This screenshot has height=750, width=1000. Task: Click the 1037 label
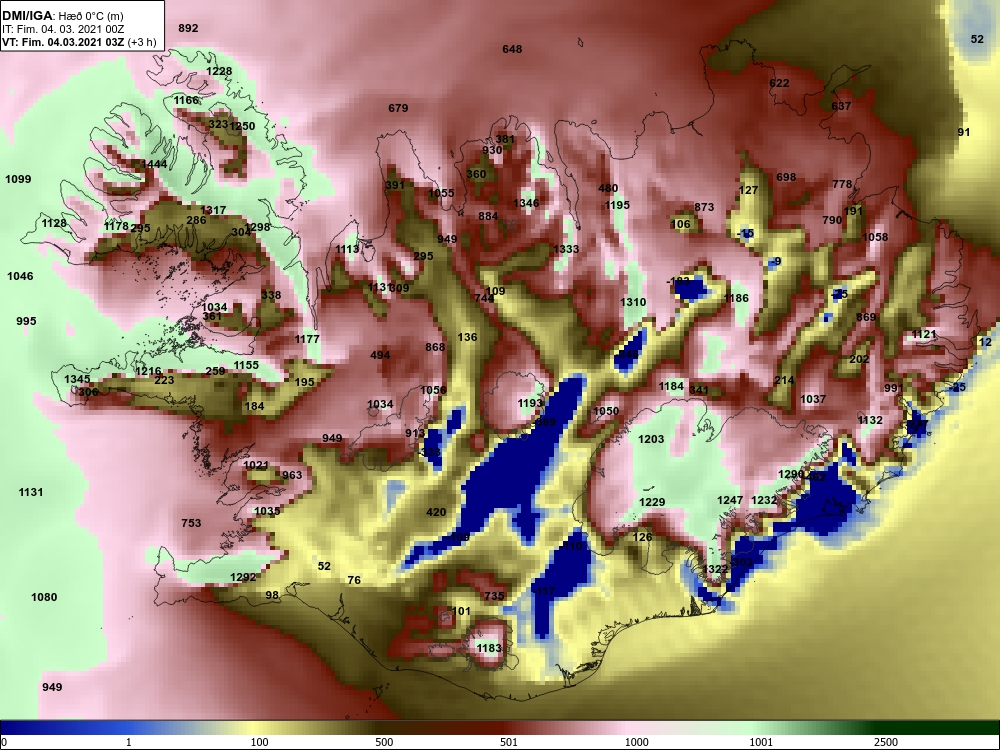(813, 399)
